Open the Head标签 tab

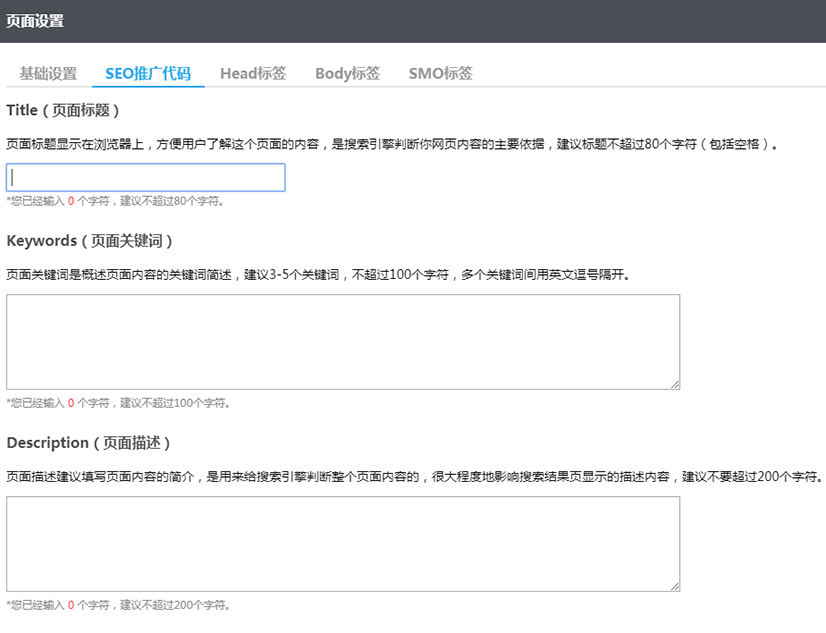[253, 72]
